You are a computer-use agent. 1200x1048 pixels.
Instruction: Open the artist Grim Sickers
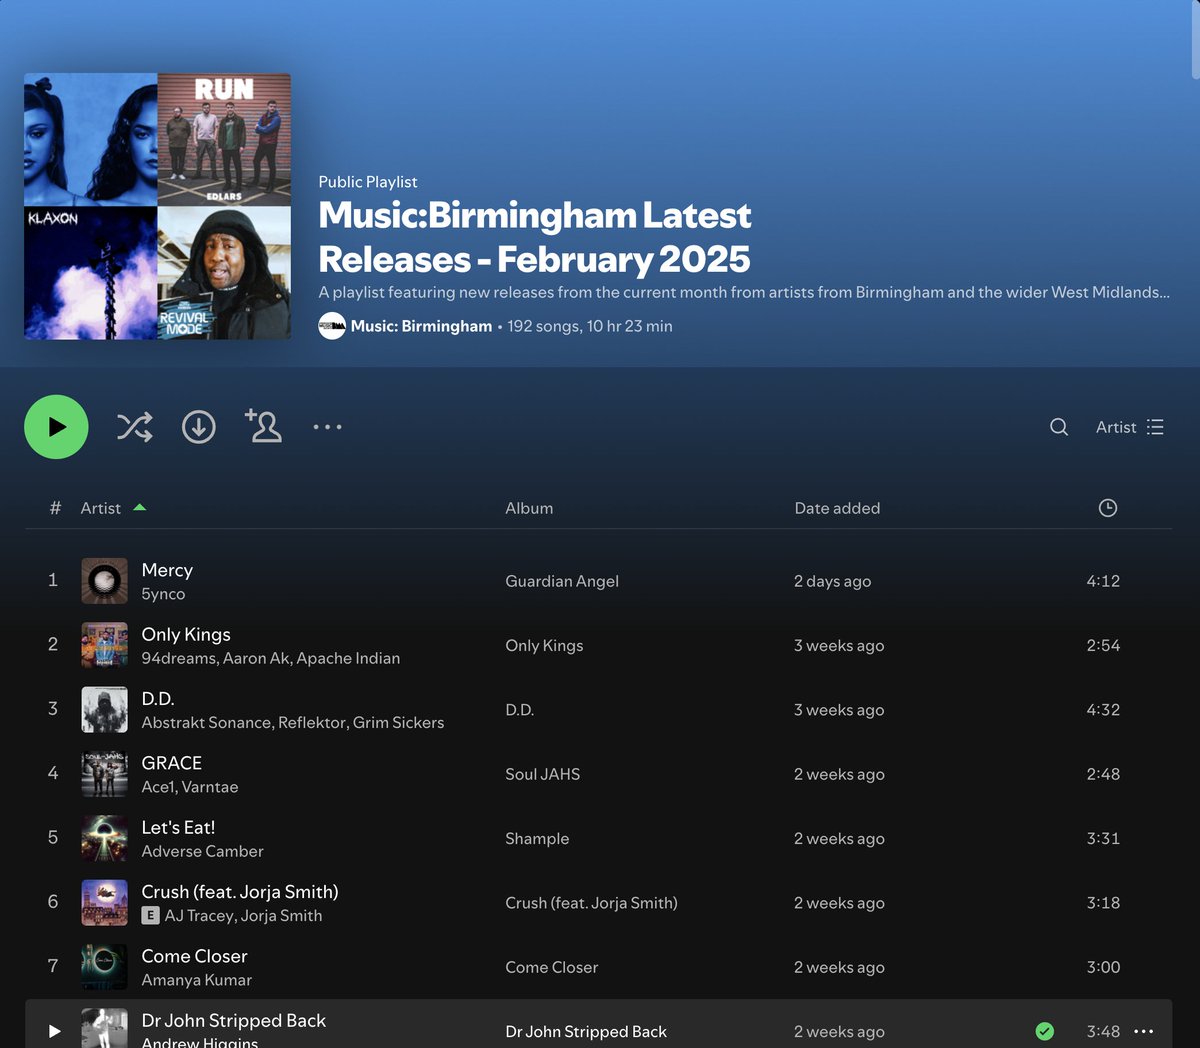coord(398,722)
